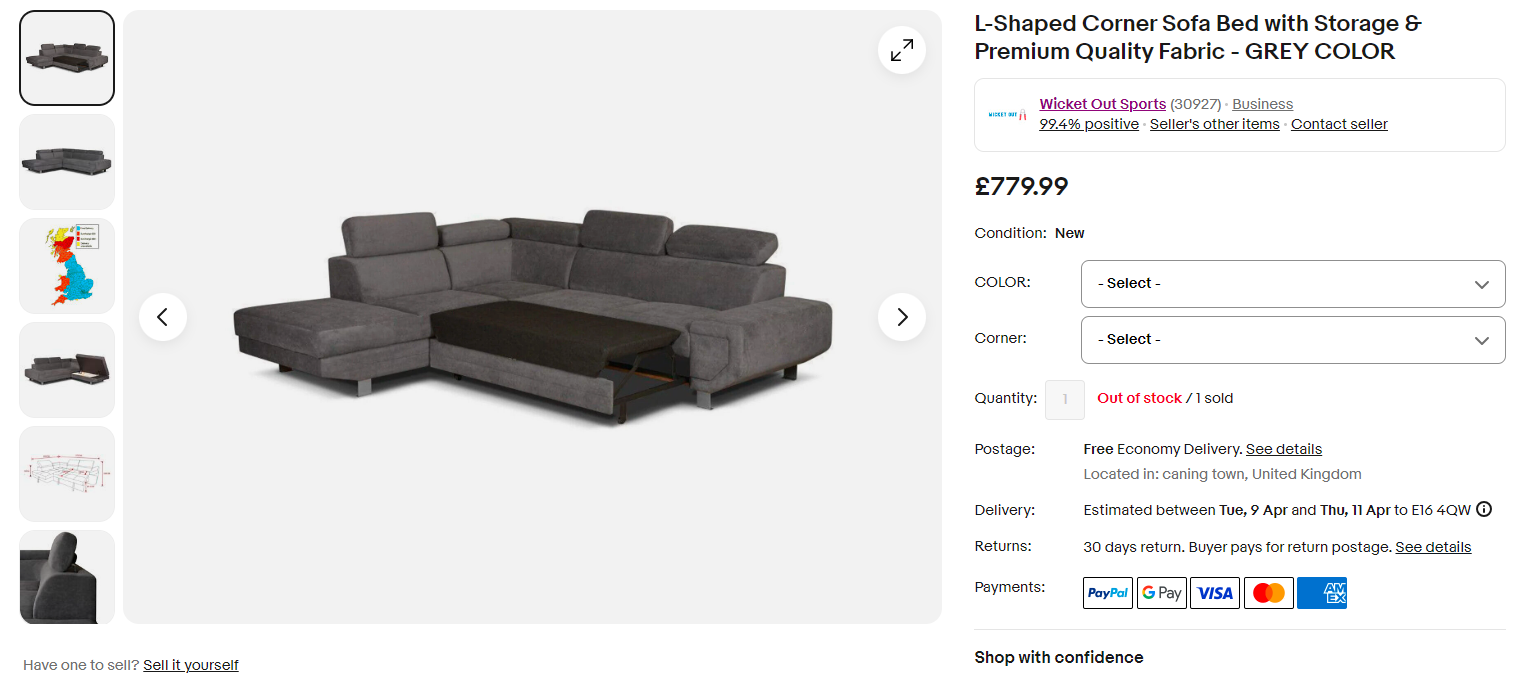1518x676 pixels.
Task: Click the PayPal payment icon
Action: point(1108,593)
